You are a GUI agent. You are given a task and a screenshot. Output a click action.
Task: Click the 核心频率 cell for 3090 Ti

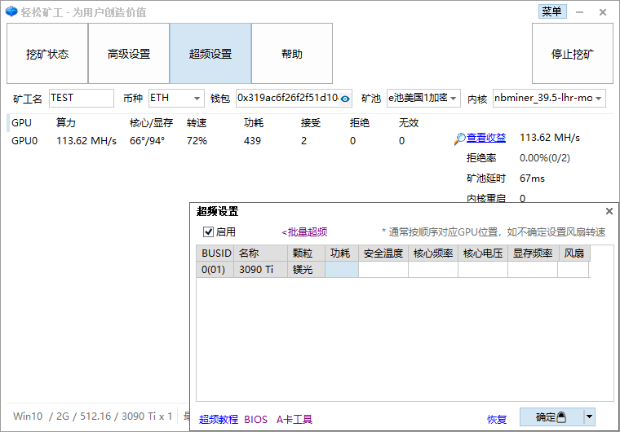pos(433,270)
